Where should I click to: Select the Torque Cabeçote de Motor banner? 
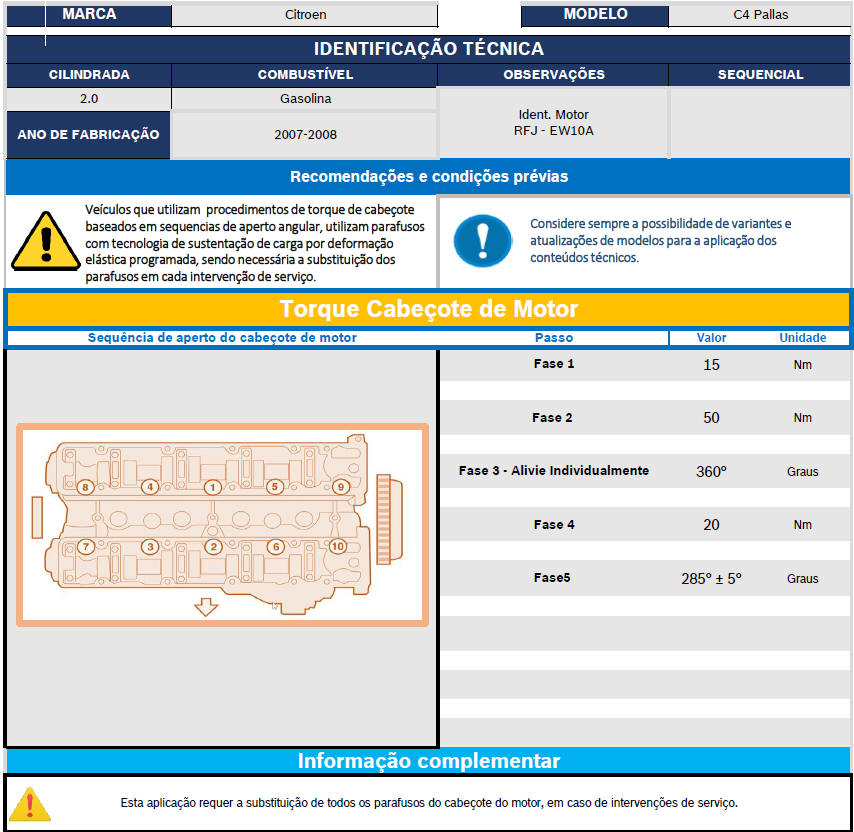tap(428, 309)
